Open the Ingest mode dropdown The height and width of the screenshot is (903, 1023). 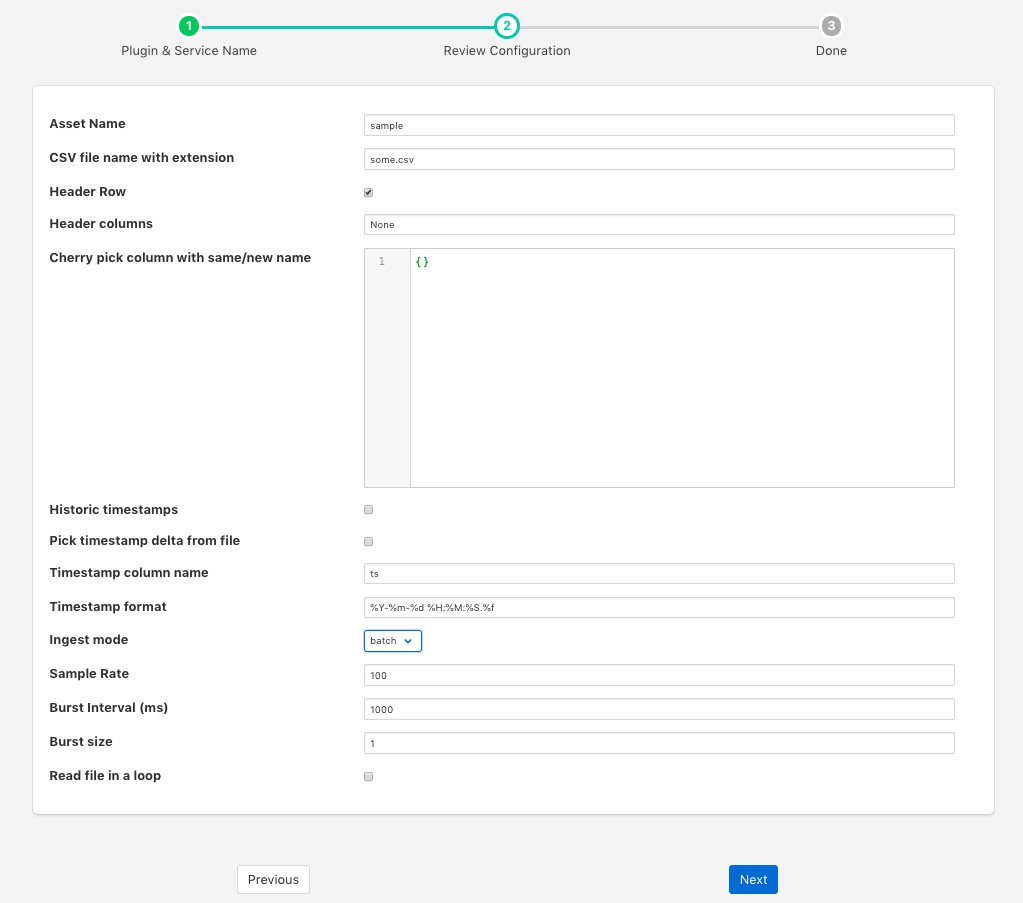pyautogui.click(x=393, y=640)
